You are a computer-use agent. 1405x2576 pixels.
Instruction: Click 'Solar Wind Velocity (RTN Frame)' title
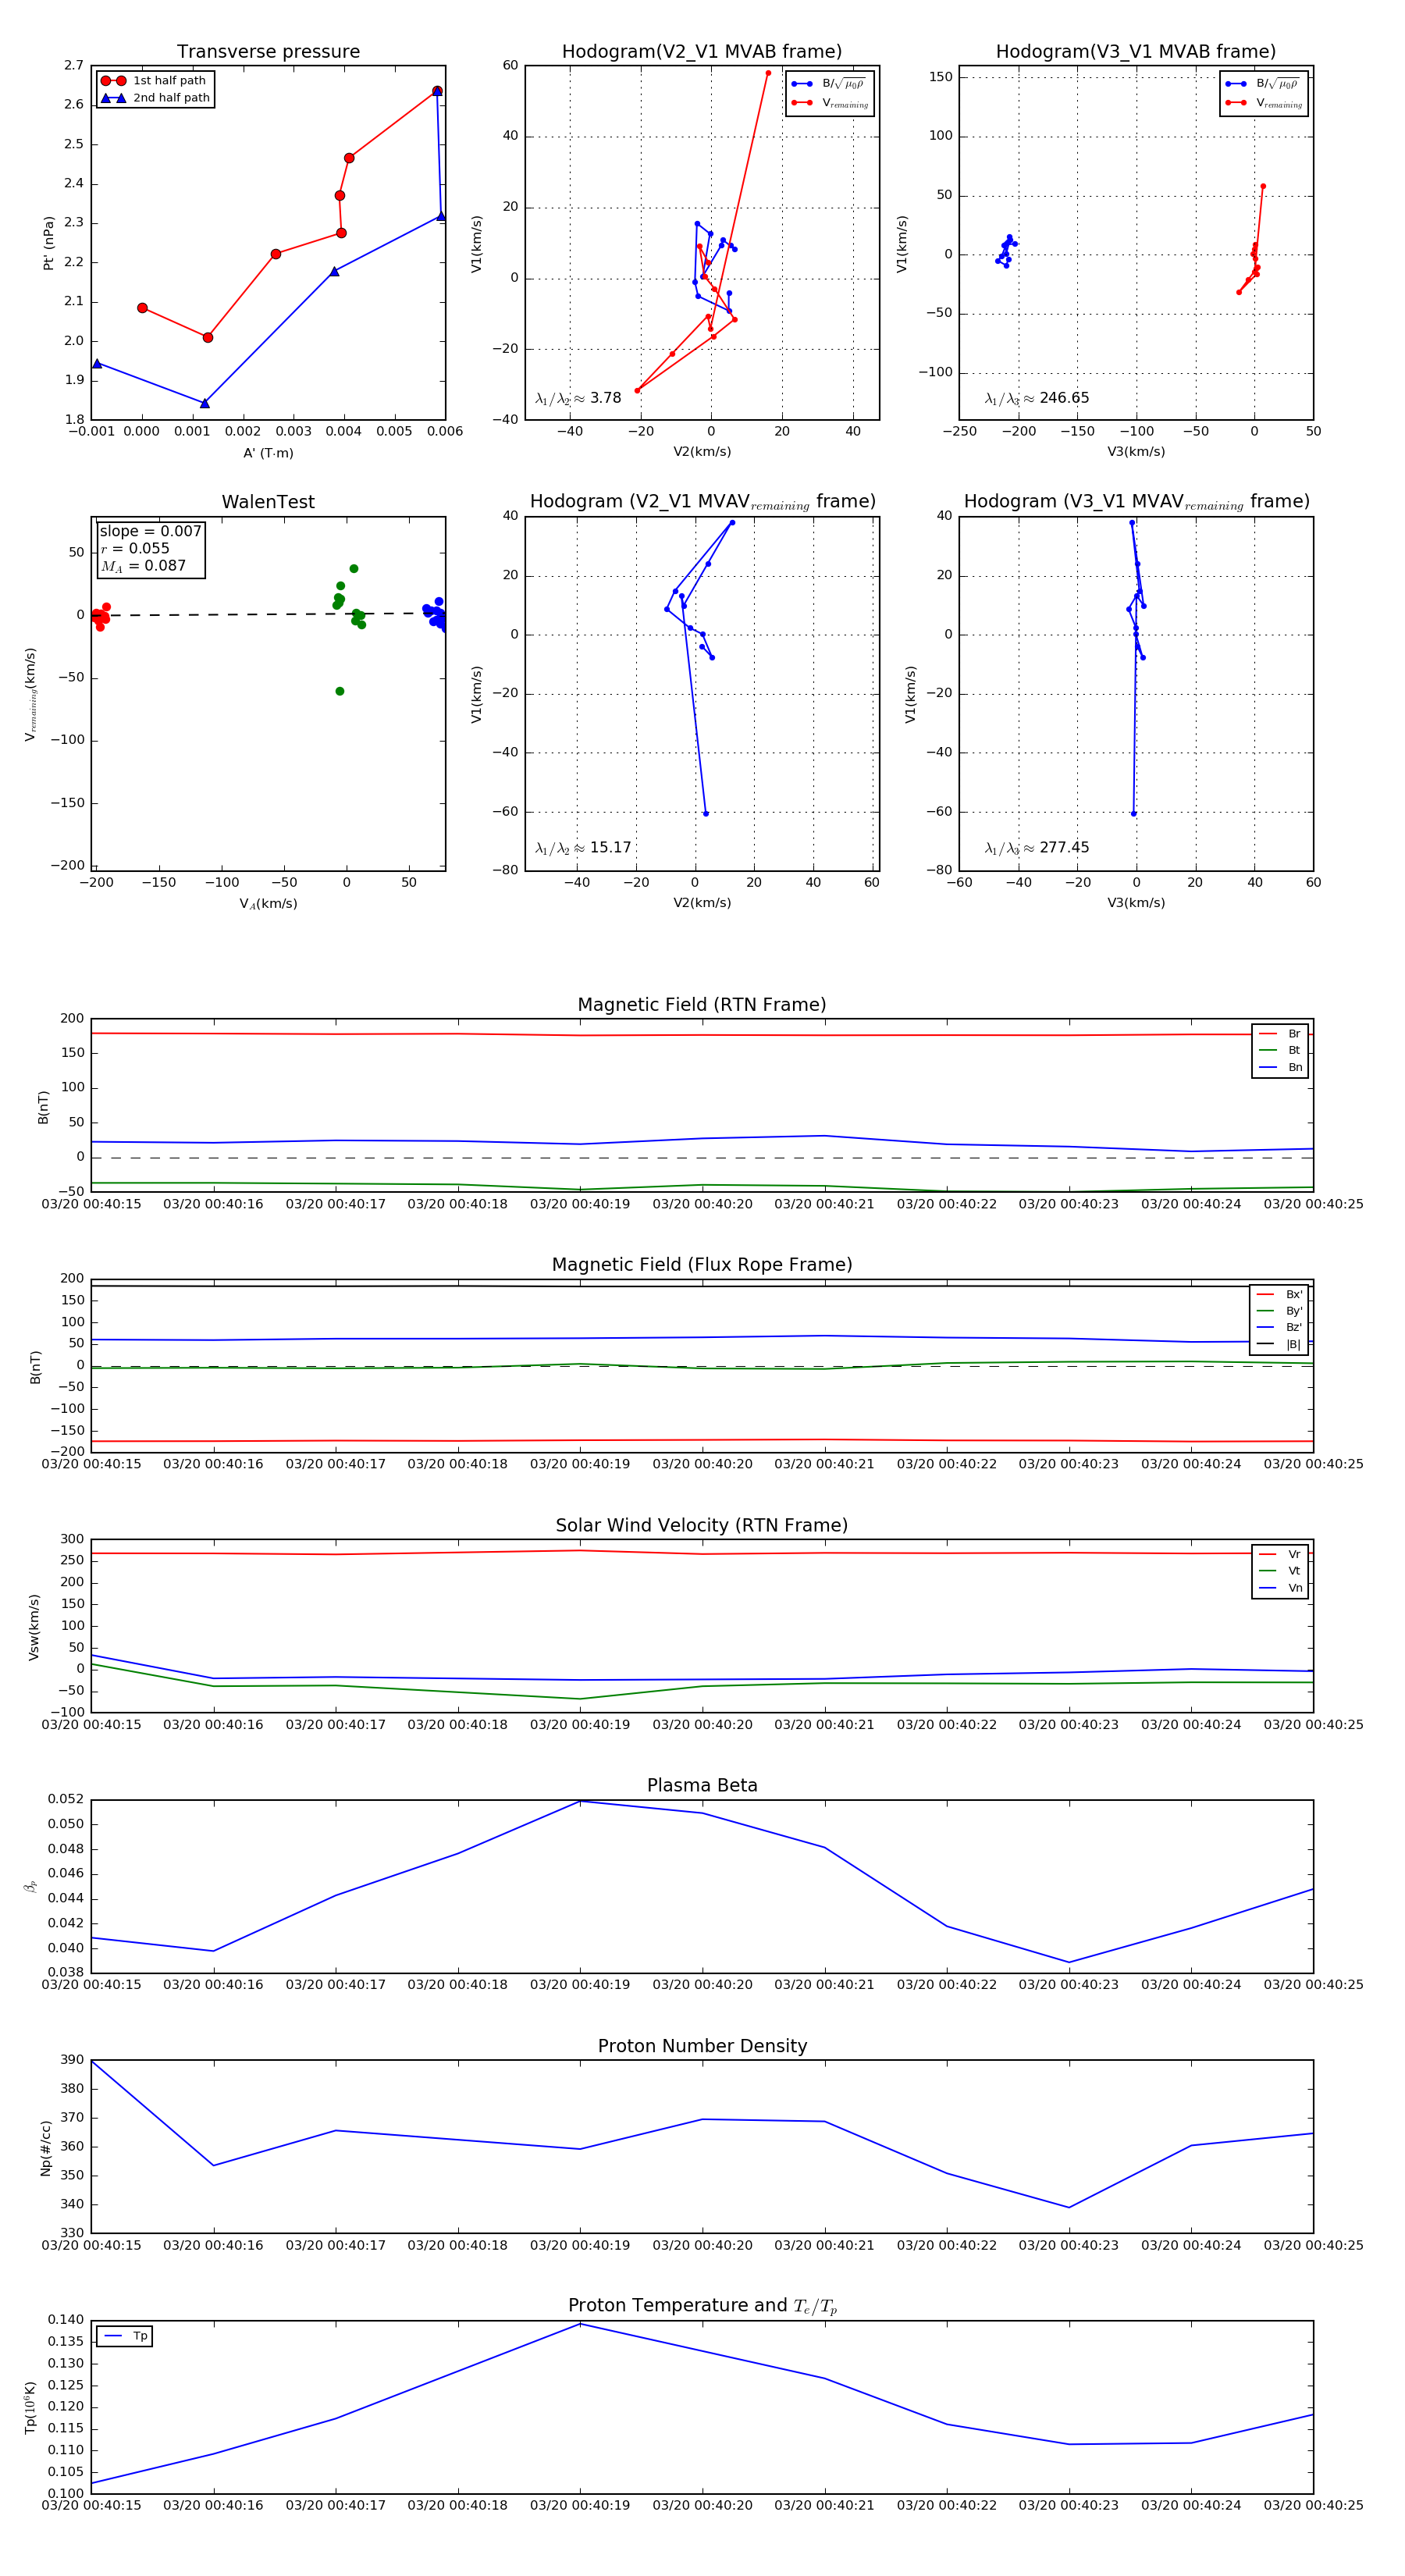click(x=702, y=1526)
